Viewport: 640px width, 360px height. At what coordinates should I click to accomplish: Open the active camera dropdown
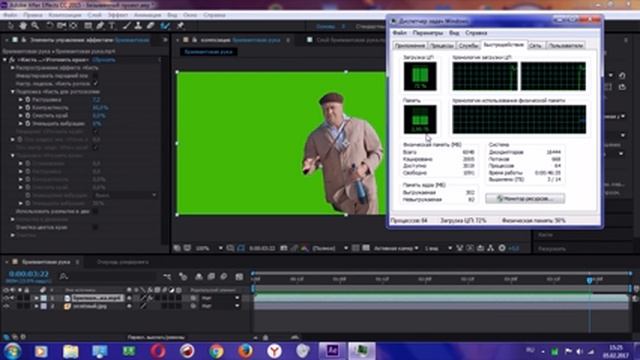click(x=396, y=248)
